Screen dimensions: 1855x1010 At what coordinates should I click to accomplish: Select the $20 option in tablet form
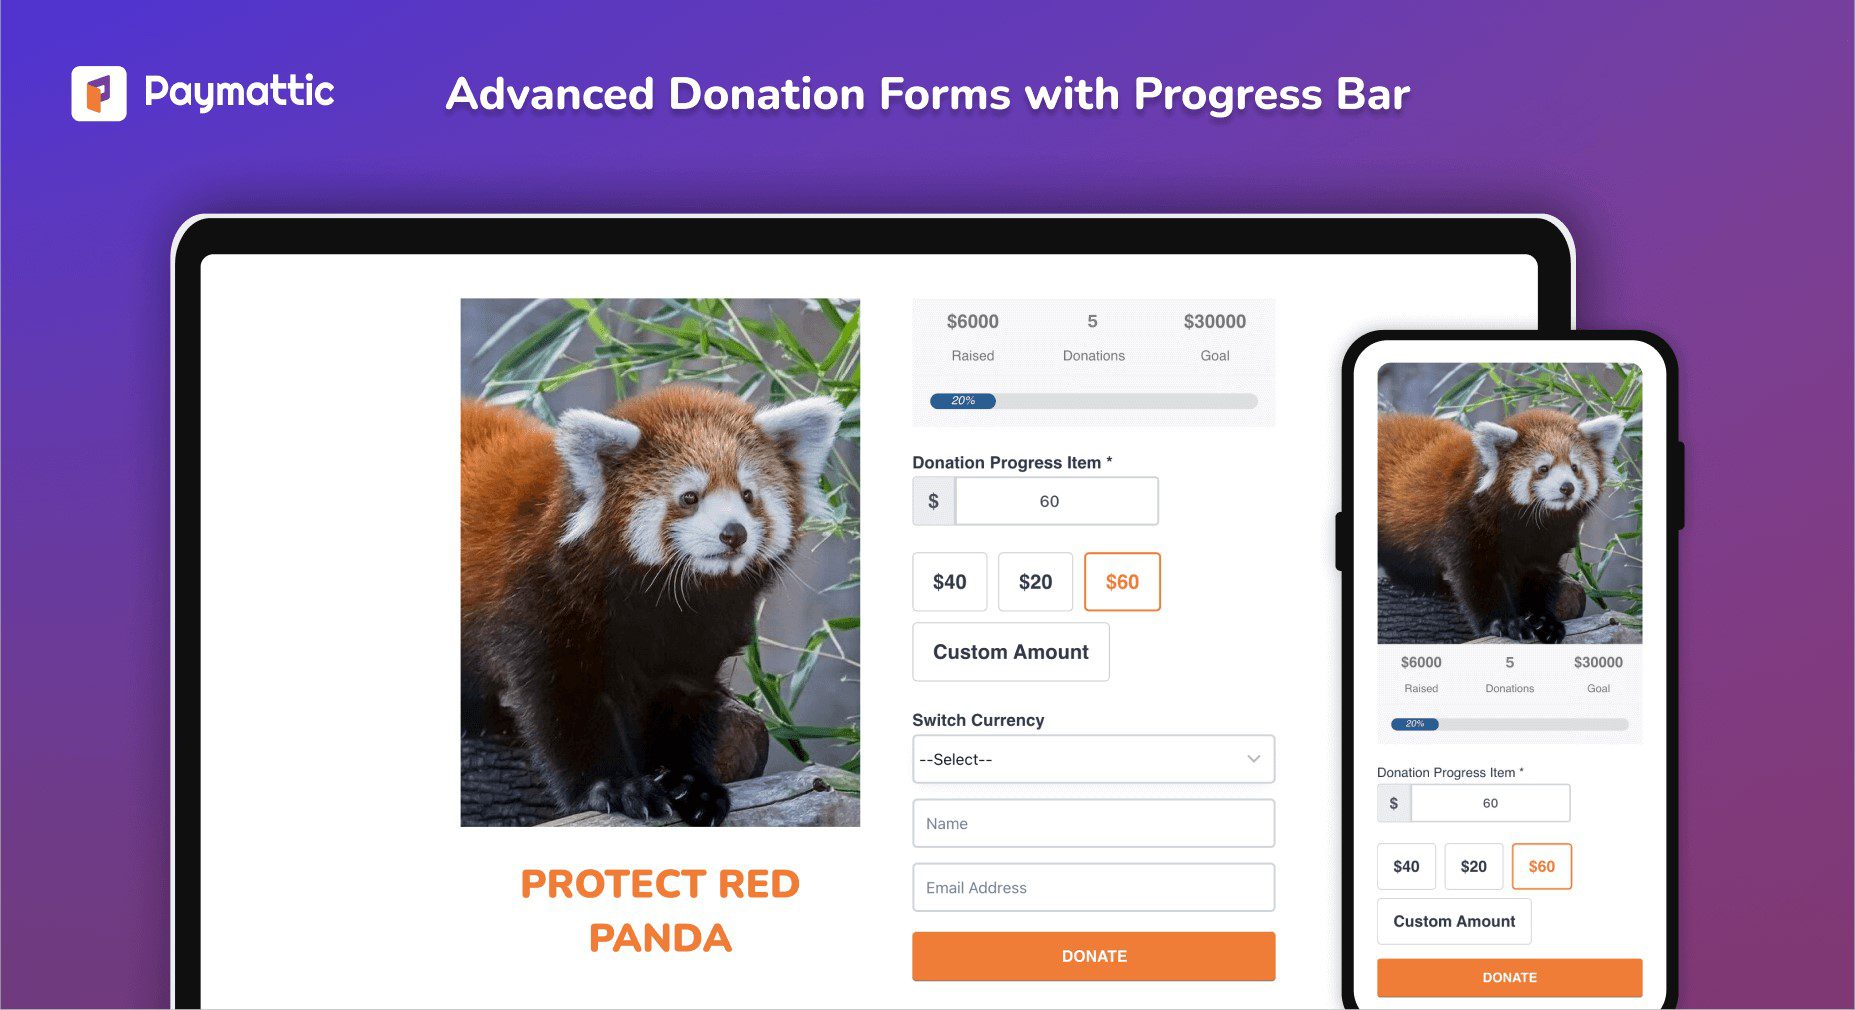[x=1035, y=582]
